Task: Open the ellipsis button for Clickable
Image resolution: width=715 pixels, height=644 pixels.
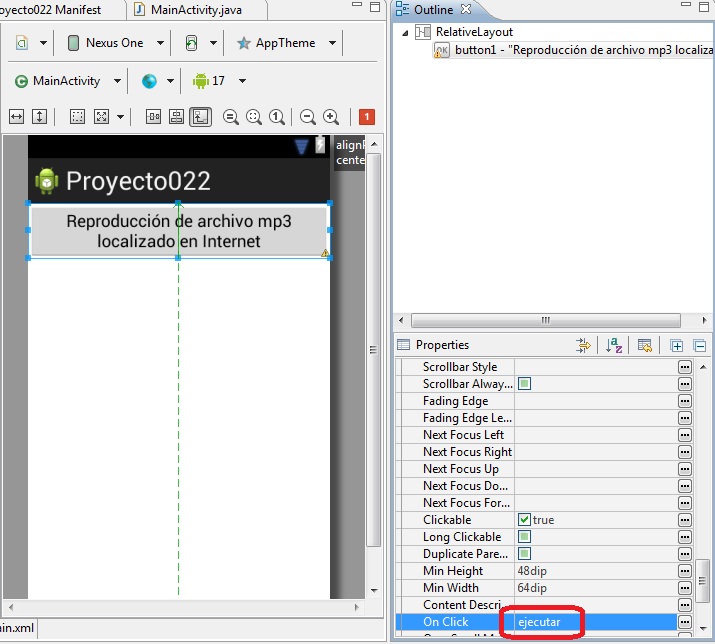Action: [684, 520]
